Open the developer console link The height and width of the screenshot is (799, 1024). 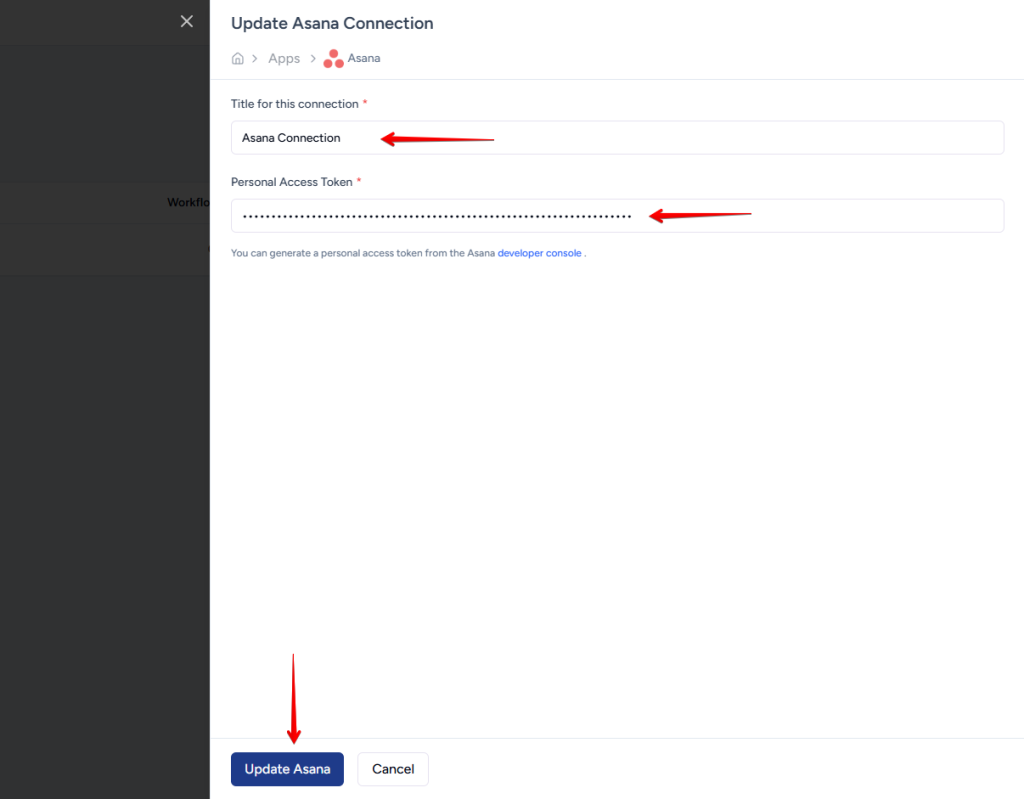(x=539, y=254)
